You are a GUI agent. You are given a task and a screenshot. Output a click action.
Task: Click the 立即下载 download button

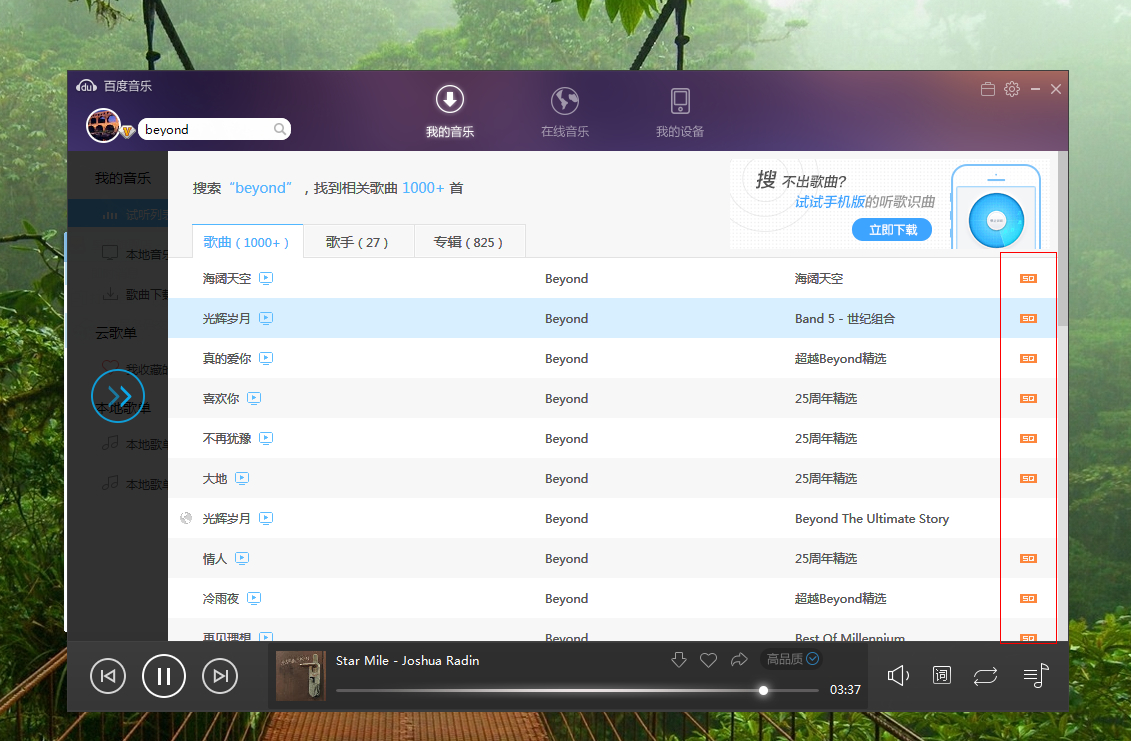pos(892,229)
